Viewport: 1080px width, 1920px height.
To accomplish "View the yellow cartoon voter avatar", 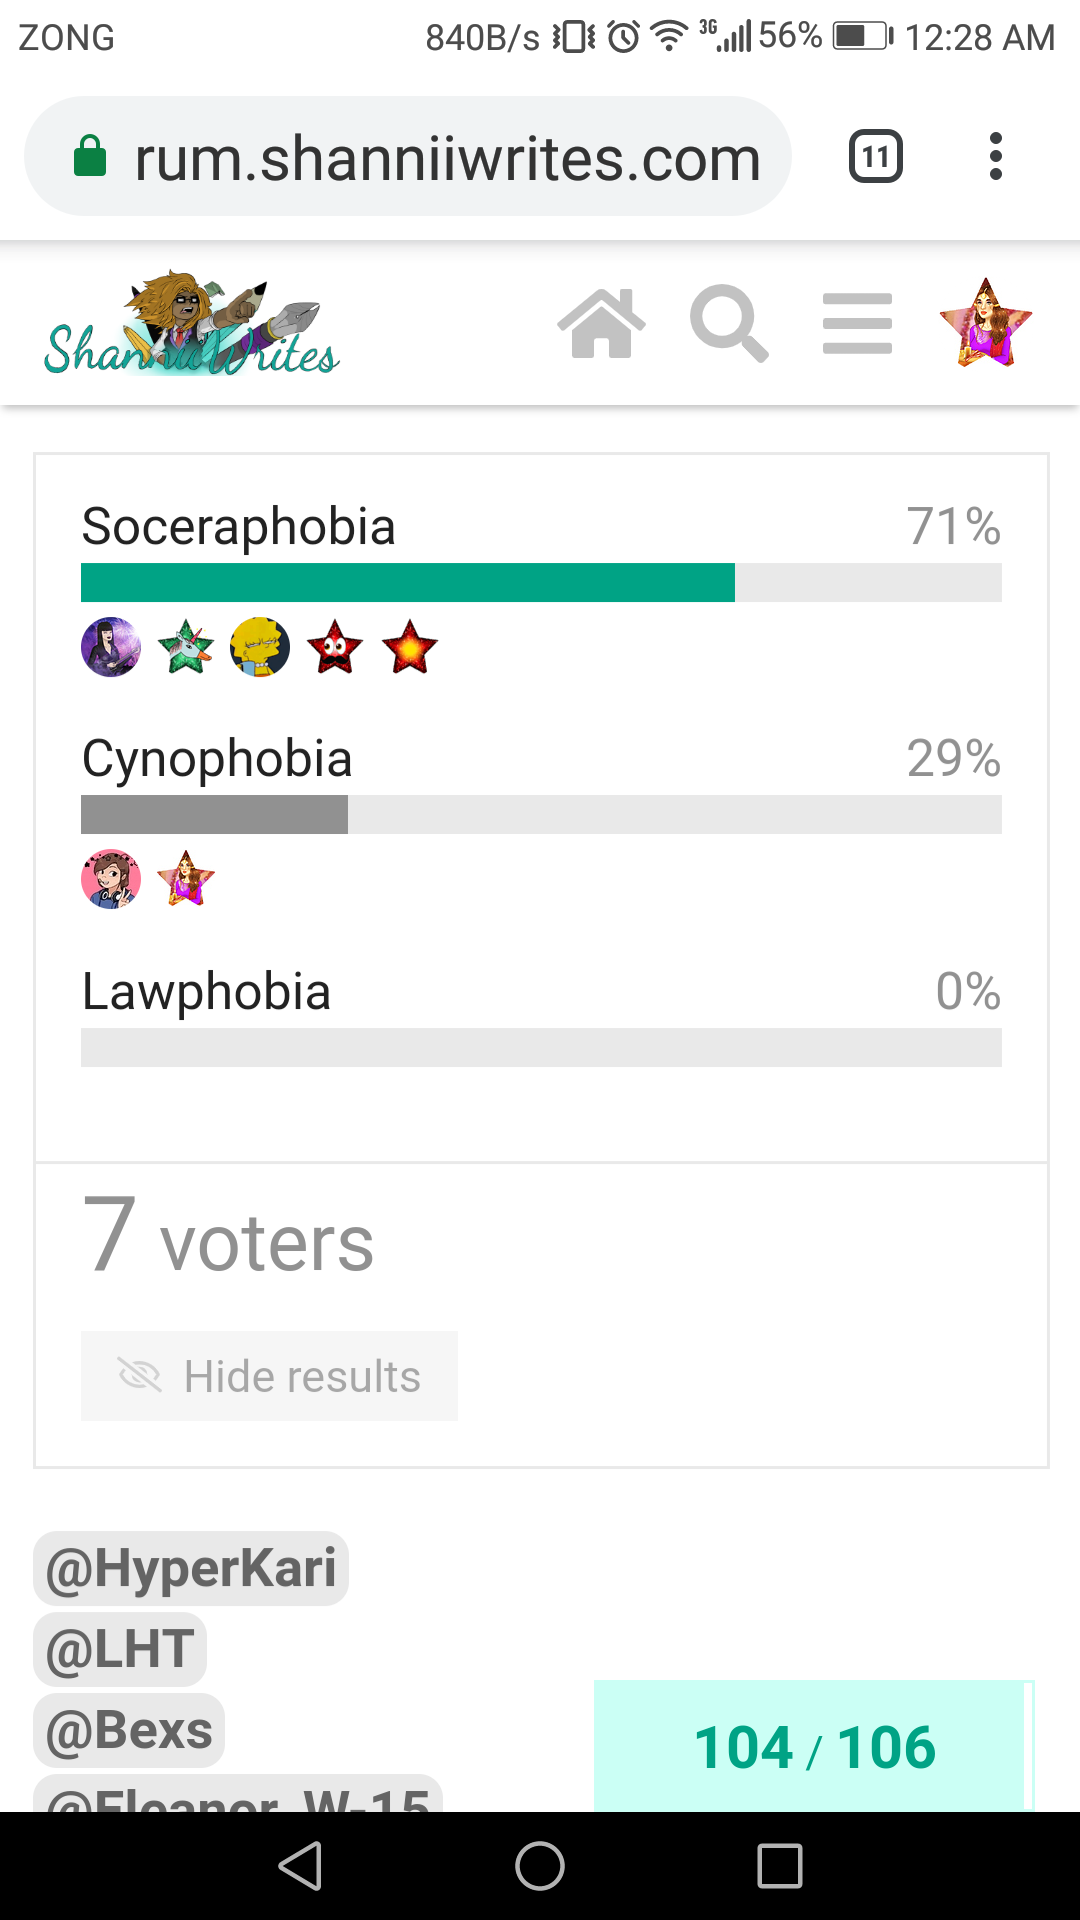I will pos(260,647).
